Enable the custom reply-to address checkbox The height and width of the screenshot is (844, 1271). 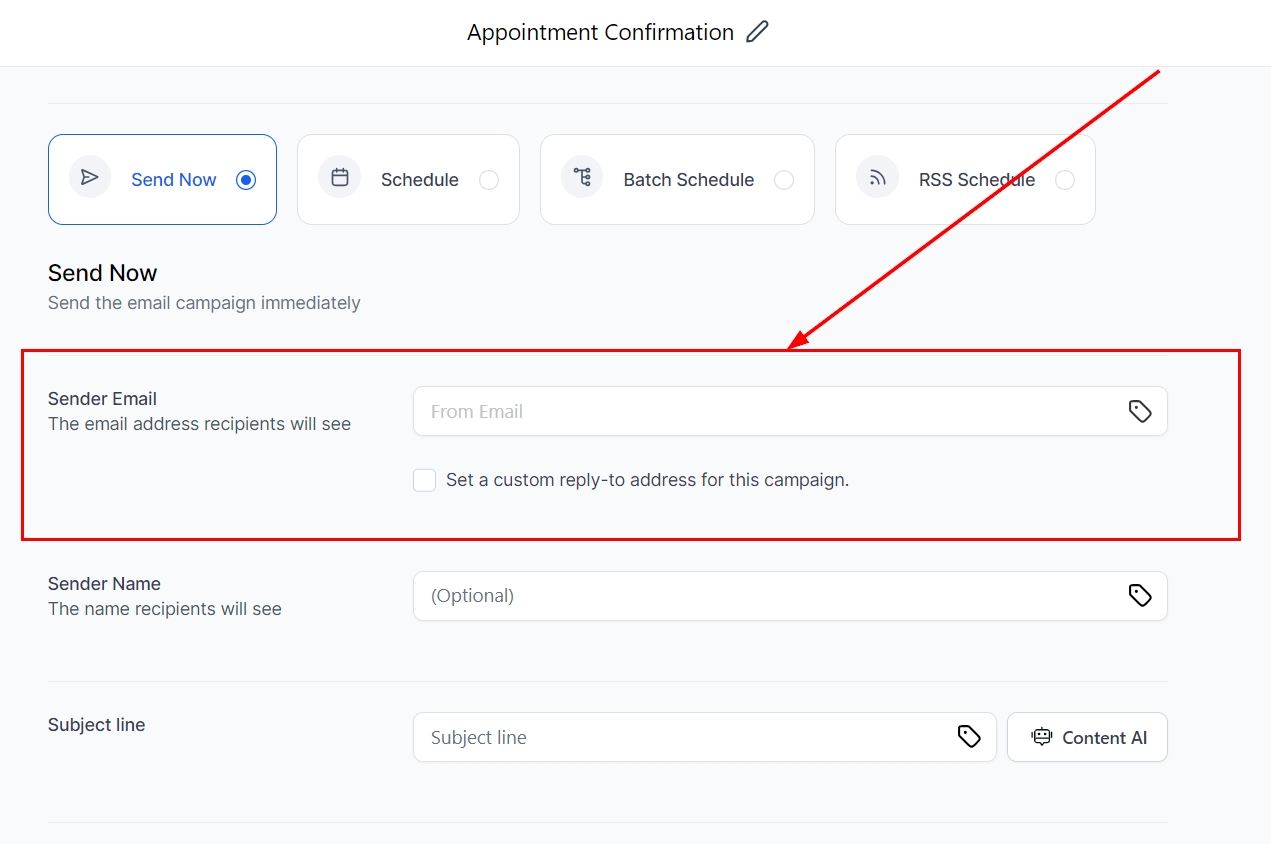pyautogui.click(x=425, y=480)
